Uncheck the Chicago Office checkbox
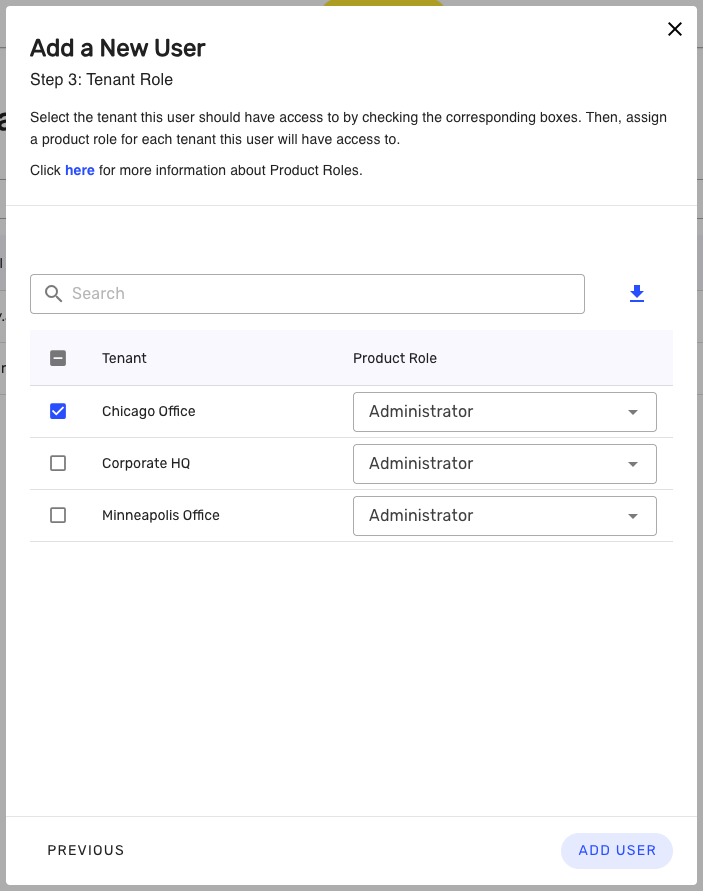This screenshot has width=703, height=891. coord(58,411)
